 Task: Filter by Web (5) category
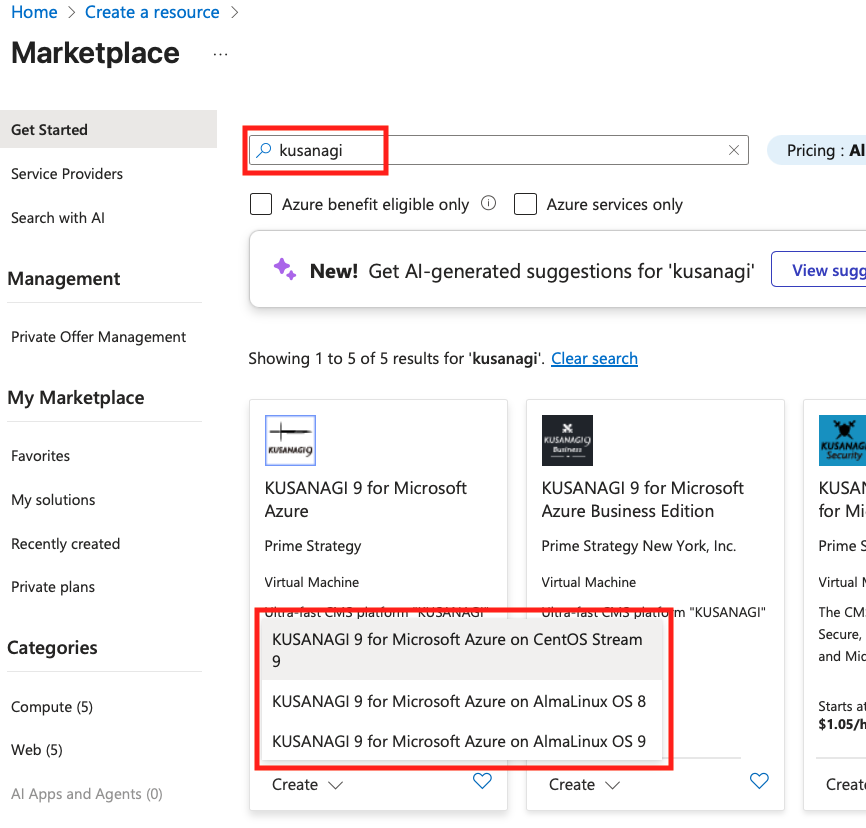pyautogui.click(x=36, y=750)
